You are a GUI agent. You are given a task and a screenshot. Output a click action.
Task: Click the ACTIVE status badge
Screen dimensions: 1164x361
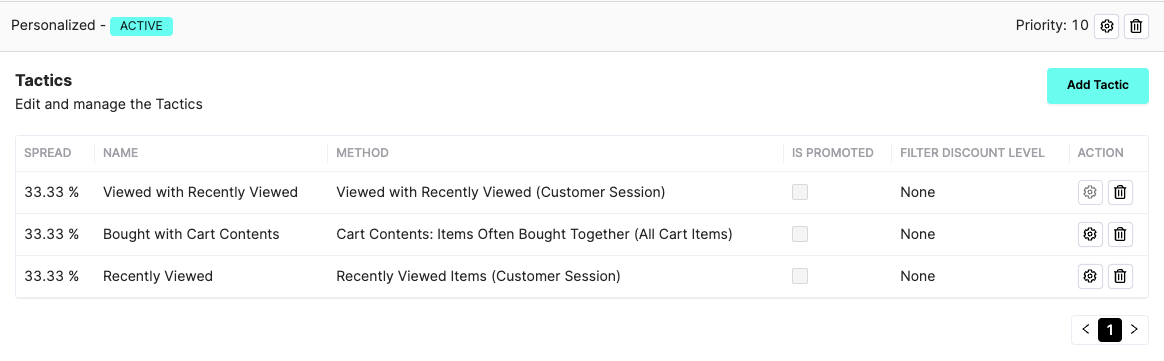tap(141, 26)
